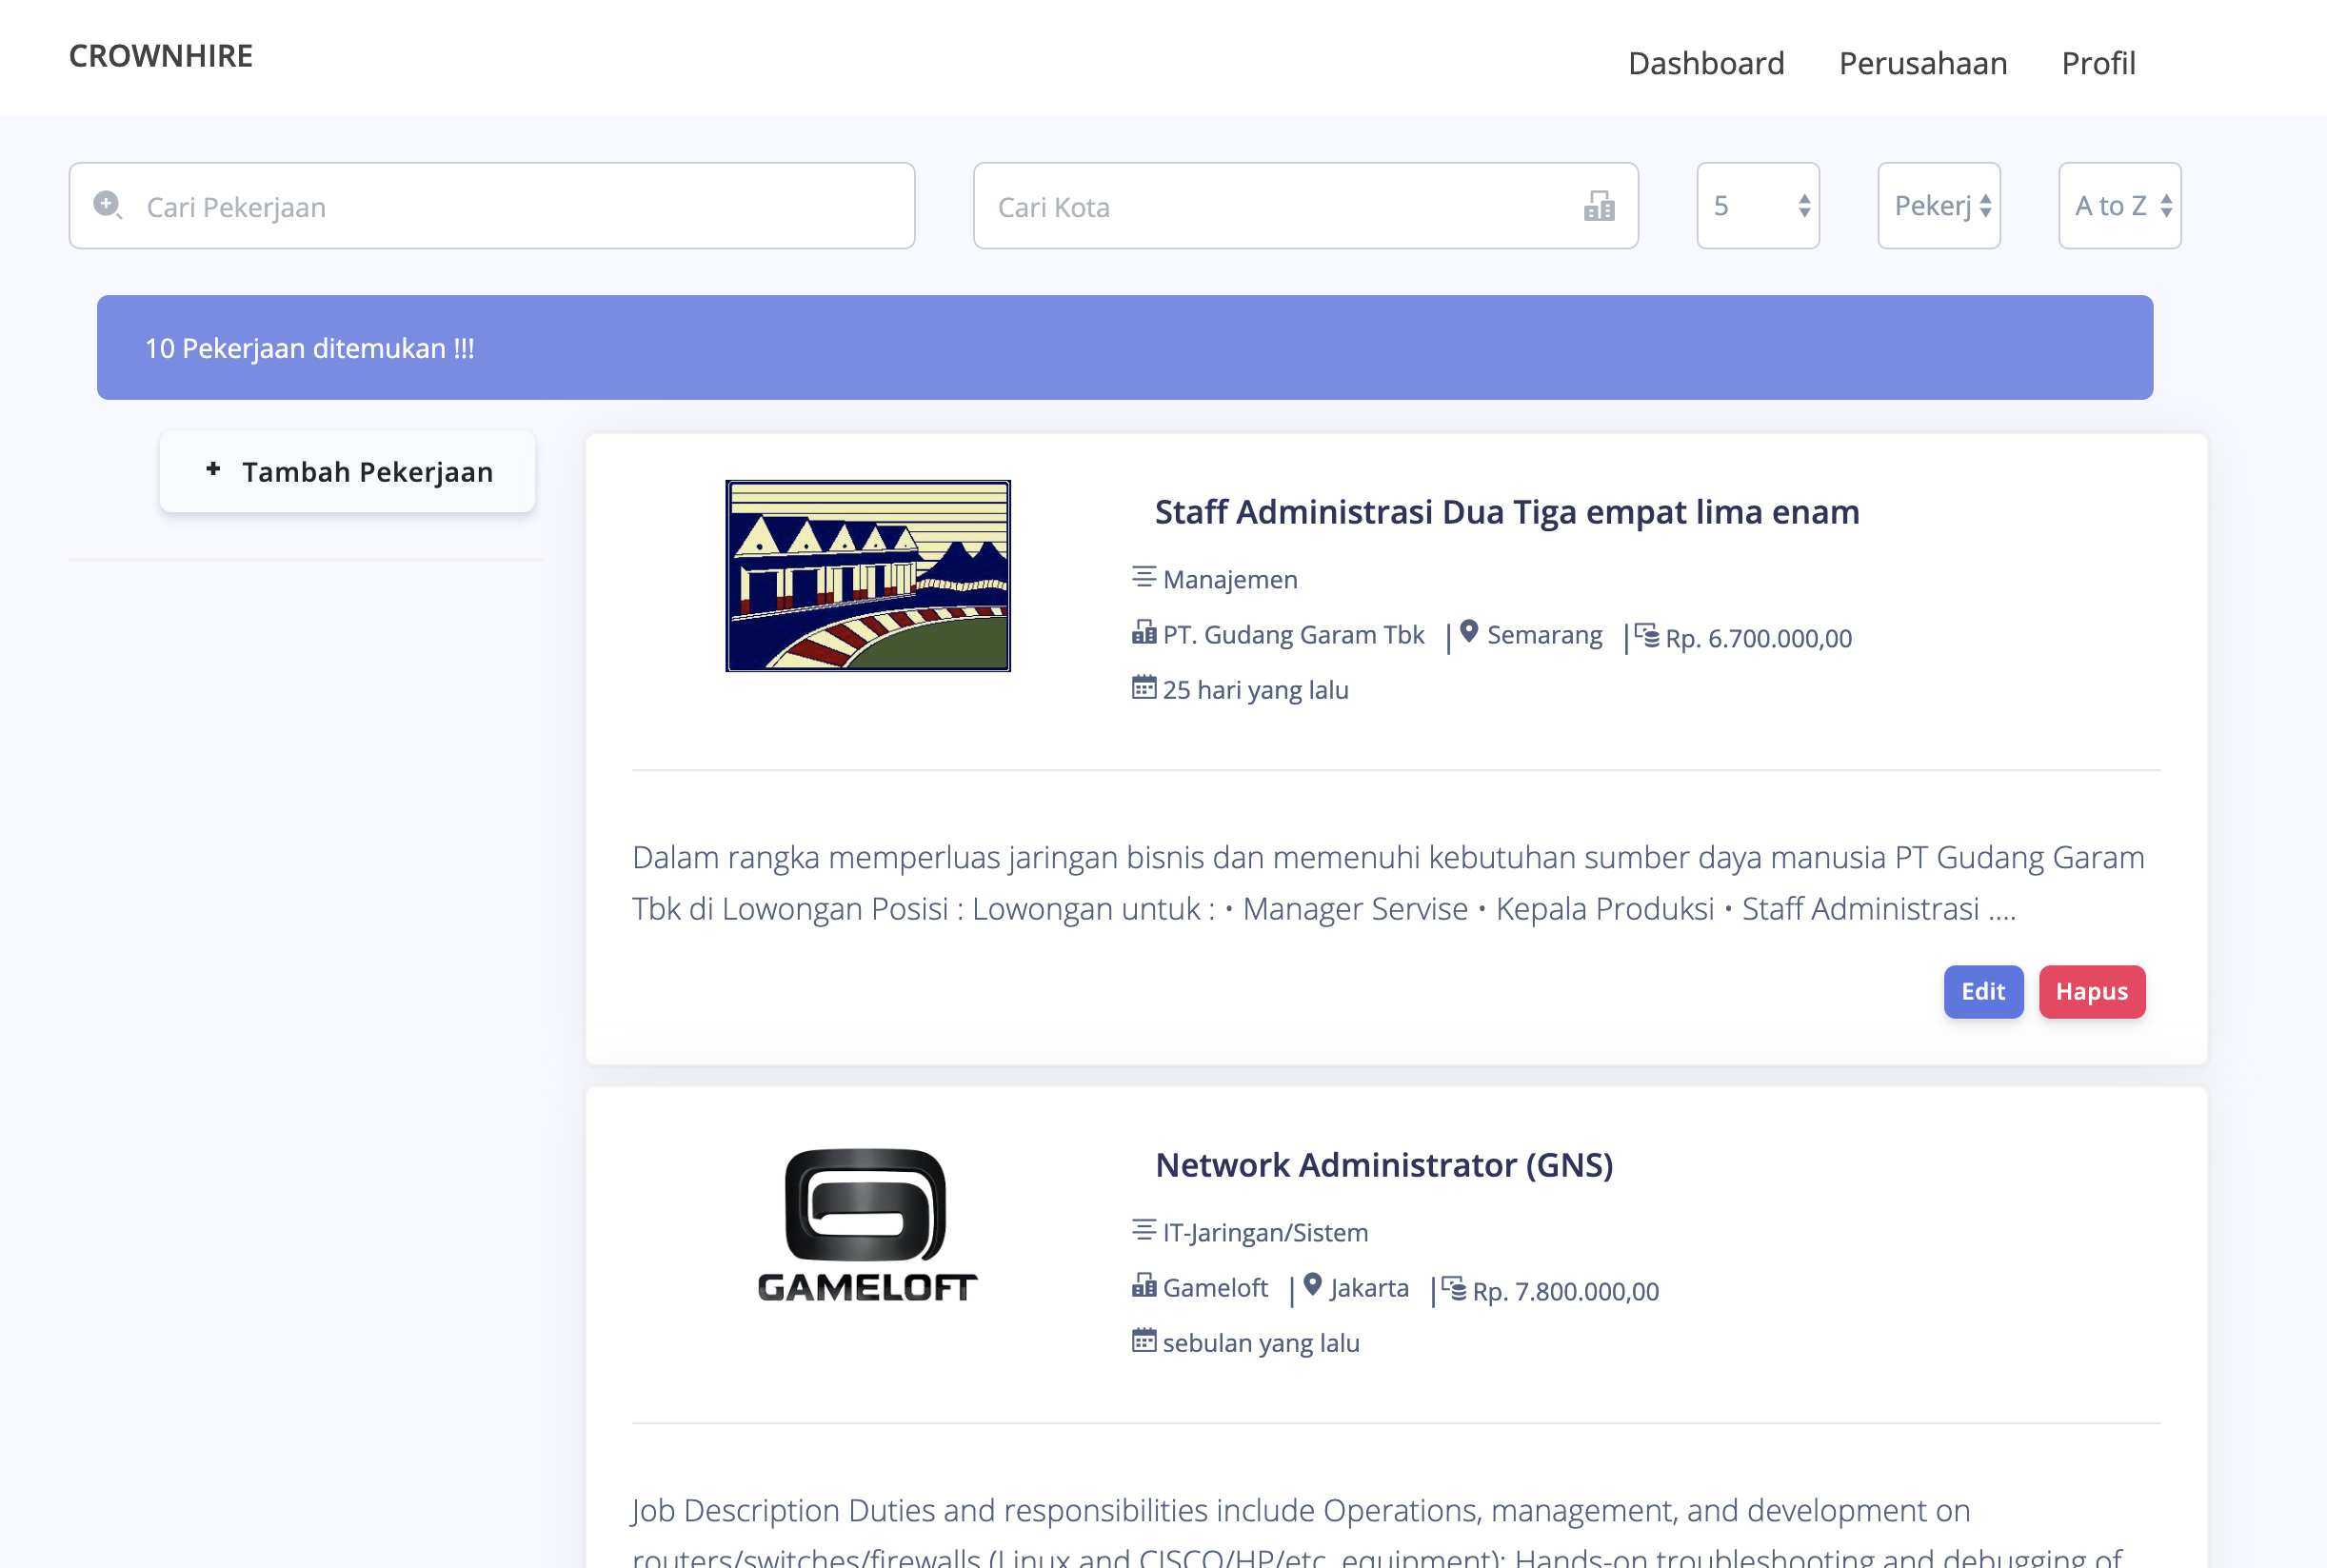Click the company icon beside PT. Gudang Garam Tbk
Viewport: 2327px width, 1568px height.
pyautogui.click(x=1143, y=633)
